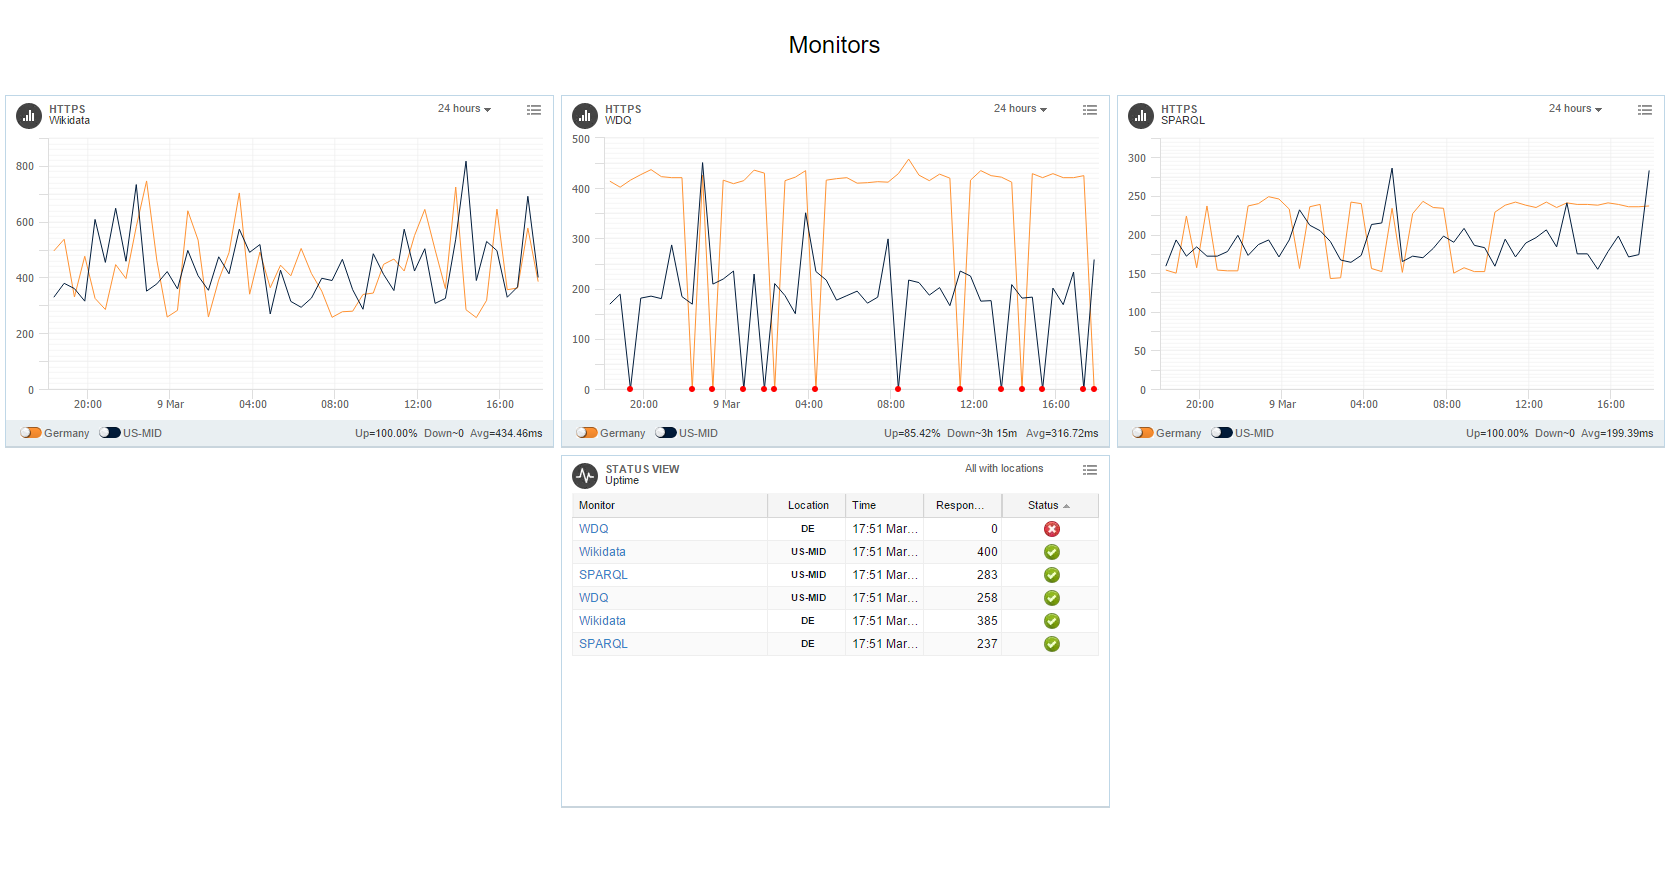Click green status icon for Wikidata DE
This screenshot has width=1669, height=879.
click(x=1052, y=621)
